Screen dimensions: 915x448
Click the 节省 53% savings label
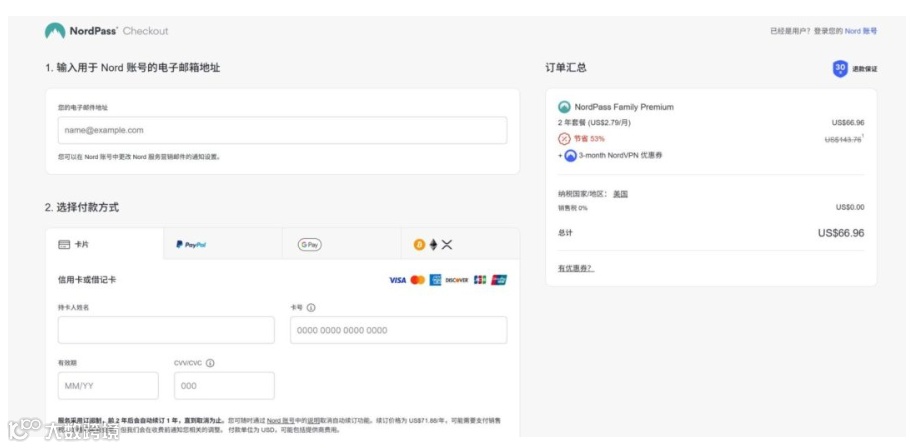[x=589, y=139]
